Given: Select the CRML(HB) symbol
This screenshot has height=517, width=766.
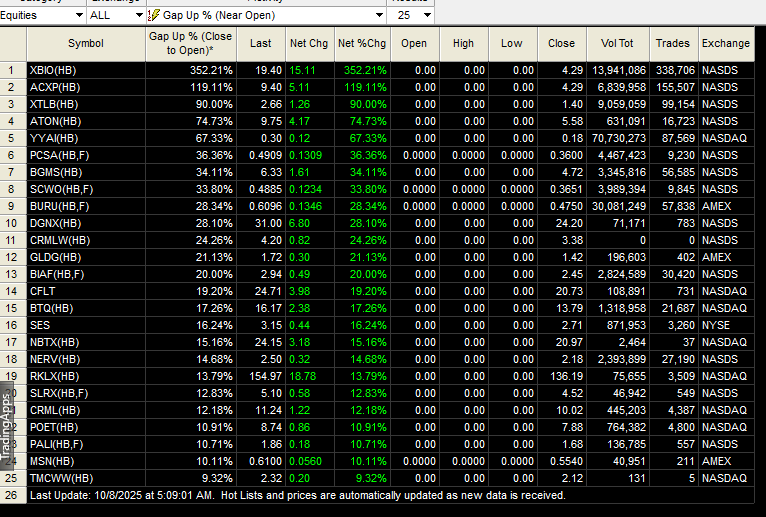Looking at the screenshot, I should (55, 410).
